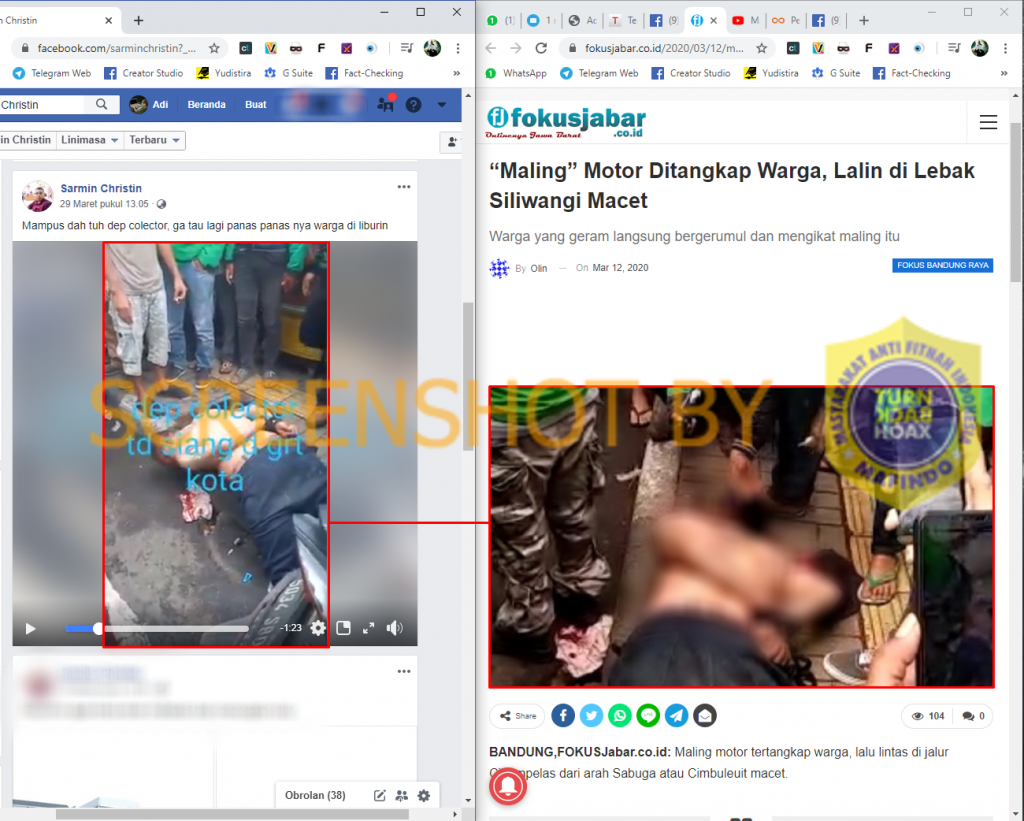Open new message icon in Obrolan bar
This screenshot has height=821, width=1024.
pyautogui.click(x=380, y=796)
